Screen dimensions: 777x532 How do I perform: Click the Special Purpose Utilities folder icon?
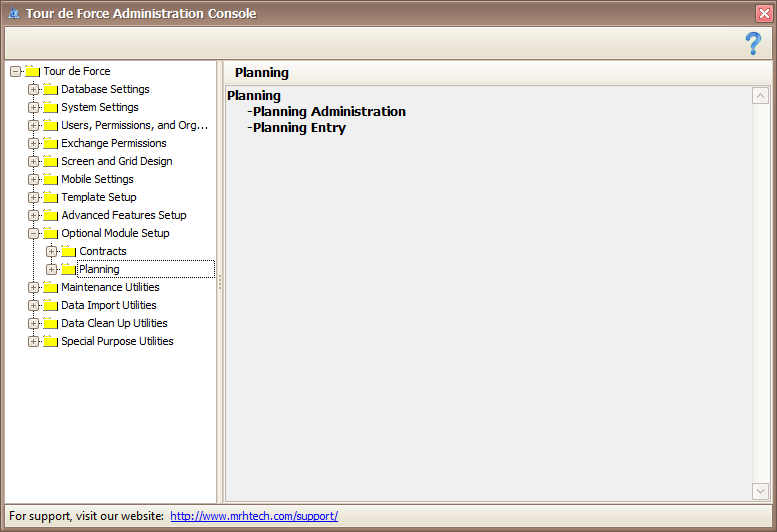[x=51, y=341]
